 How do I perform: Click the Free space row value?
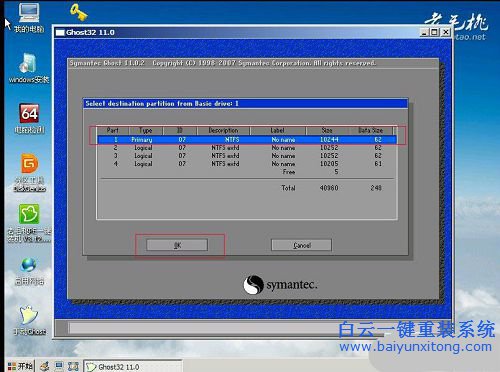(x=336, y=172)
